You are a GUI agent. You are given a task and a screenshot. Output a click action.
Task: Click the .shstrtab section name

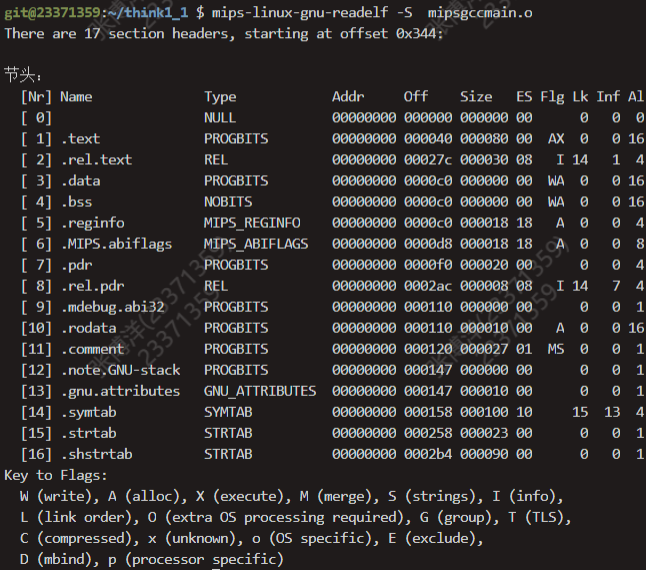click(x=96, y=454)
